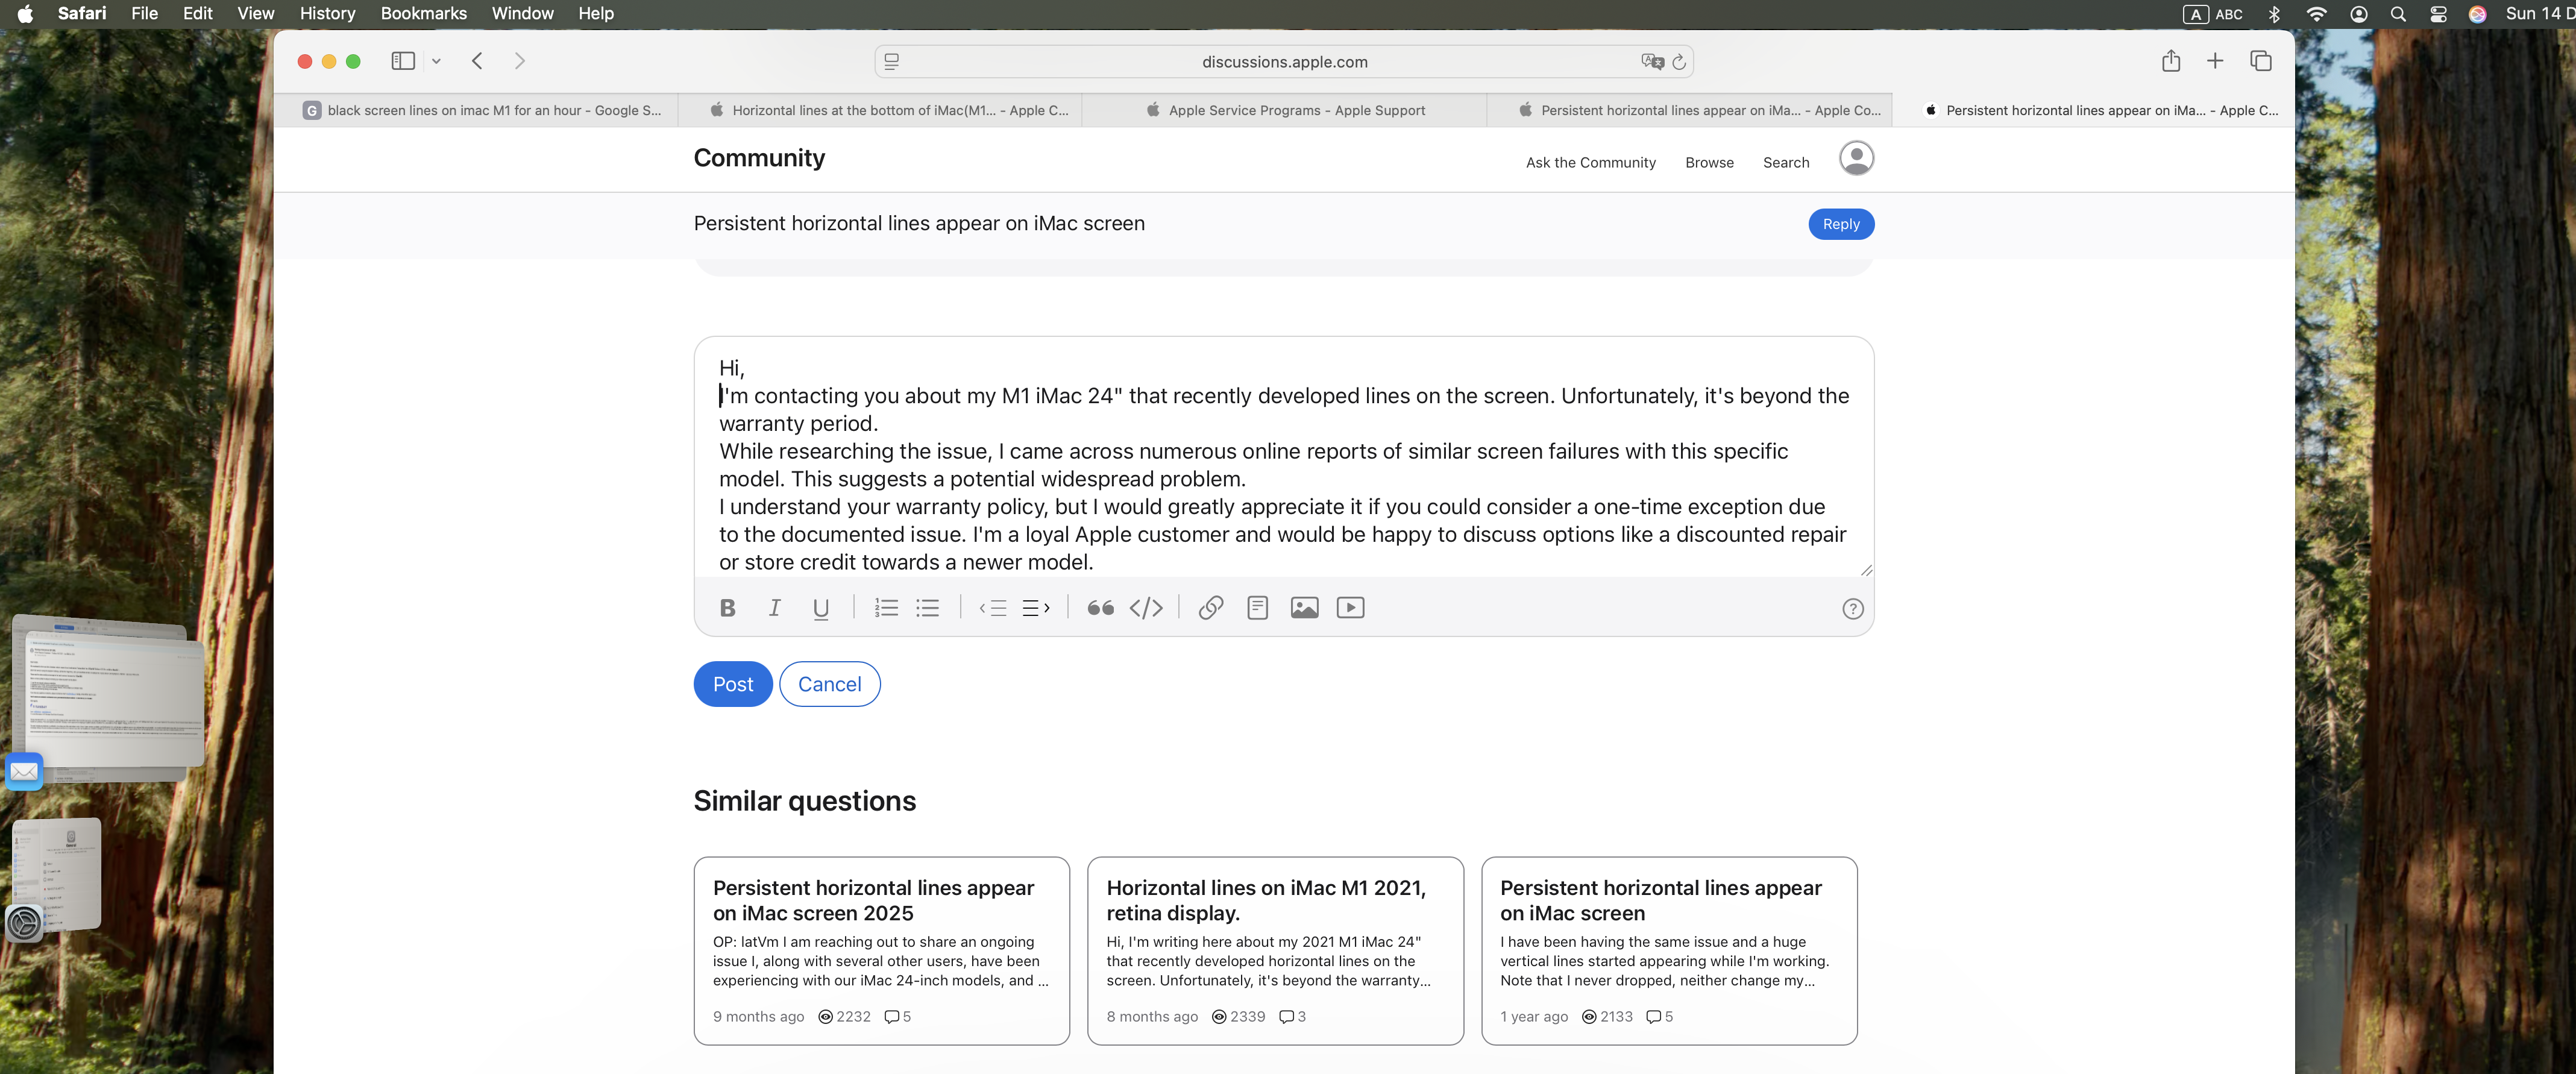Click the insert link icon
Viewport: 2576px width, 1074px height.
(x=1210, y=608)
